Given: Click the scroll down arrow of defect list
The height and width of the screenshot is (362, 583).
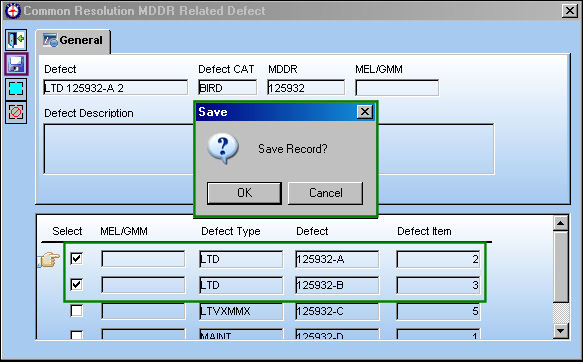Looking at the screenshot, I should point(560,330).
